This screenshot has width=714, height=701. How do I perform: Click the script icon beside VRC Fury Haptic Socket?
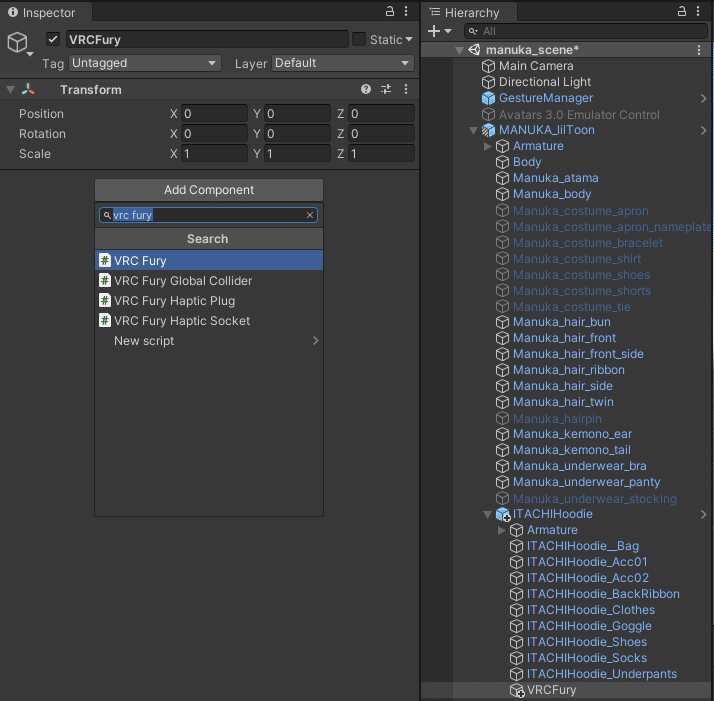105,321
